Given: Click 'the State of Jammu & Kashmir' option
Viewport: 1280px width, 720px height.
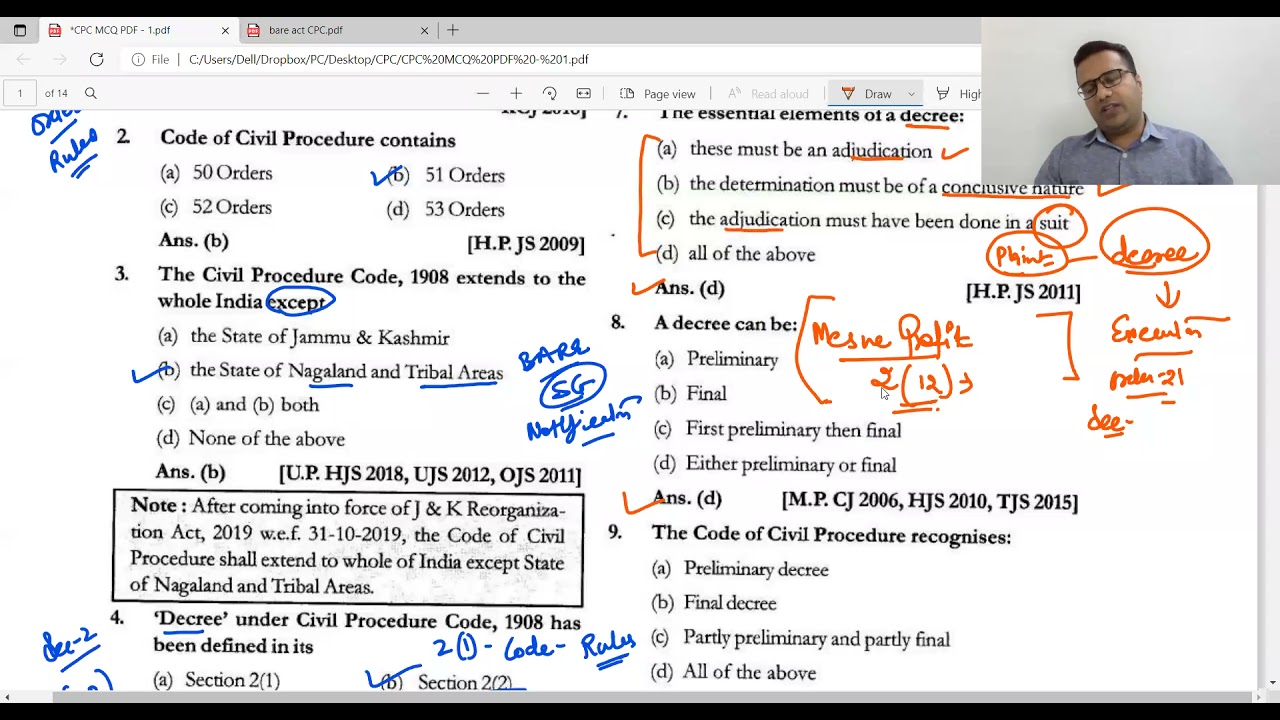Looking at the screenshot, I should pyautogui.click(x=319, y=338).
